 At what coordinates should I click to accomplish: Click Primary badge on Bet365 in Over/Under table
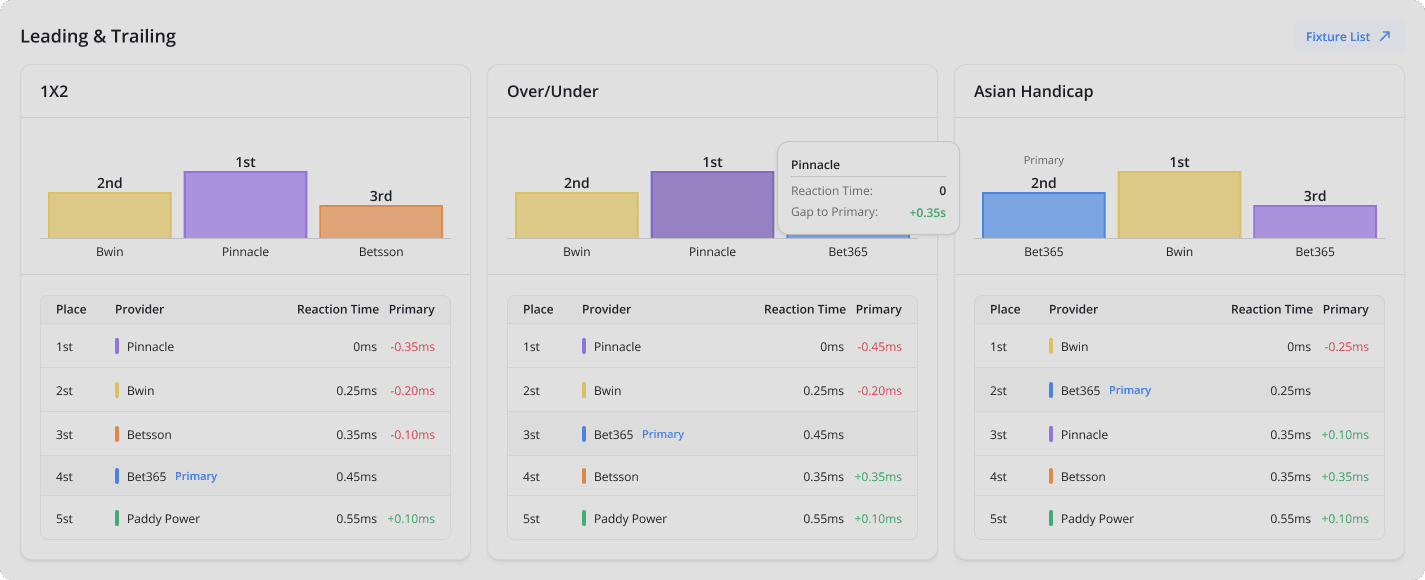(x=663, y=434)
